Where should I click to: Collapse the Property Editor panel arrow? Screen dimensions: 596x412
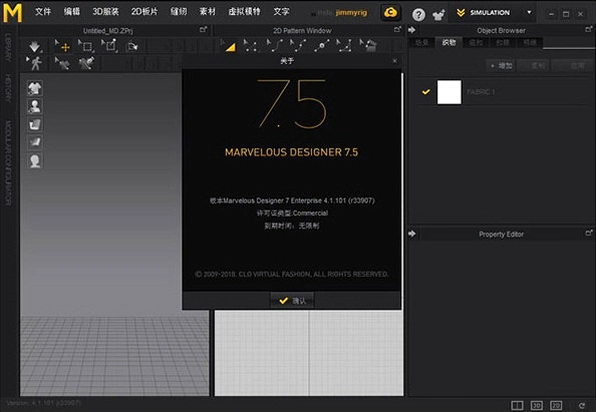[x=412, y=234]
